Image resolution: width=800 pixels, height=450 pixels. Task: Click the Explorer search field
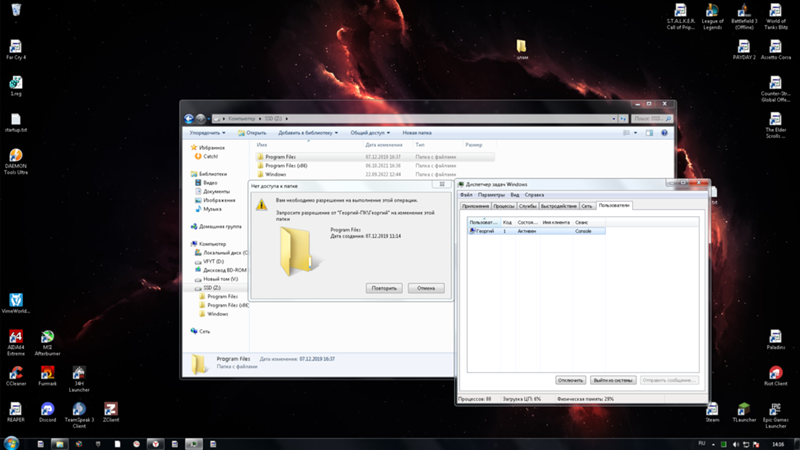point(652,118)
